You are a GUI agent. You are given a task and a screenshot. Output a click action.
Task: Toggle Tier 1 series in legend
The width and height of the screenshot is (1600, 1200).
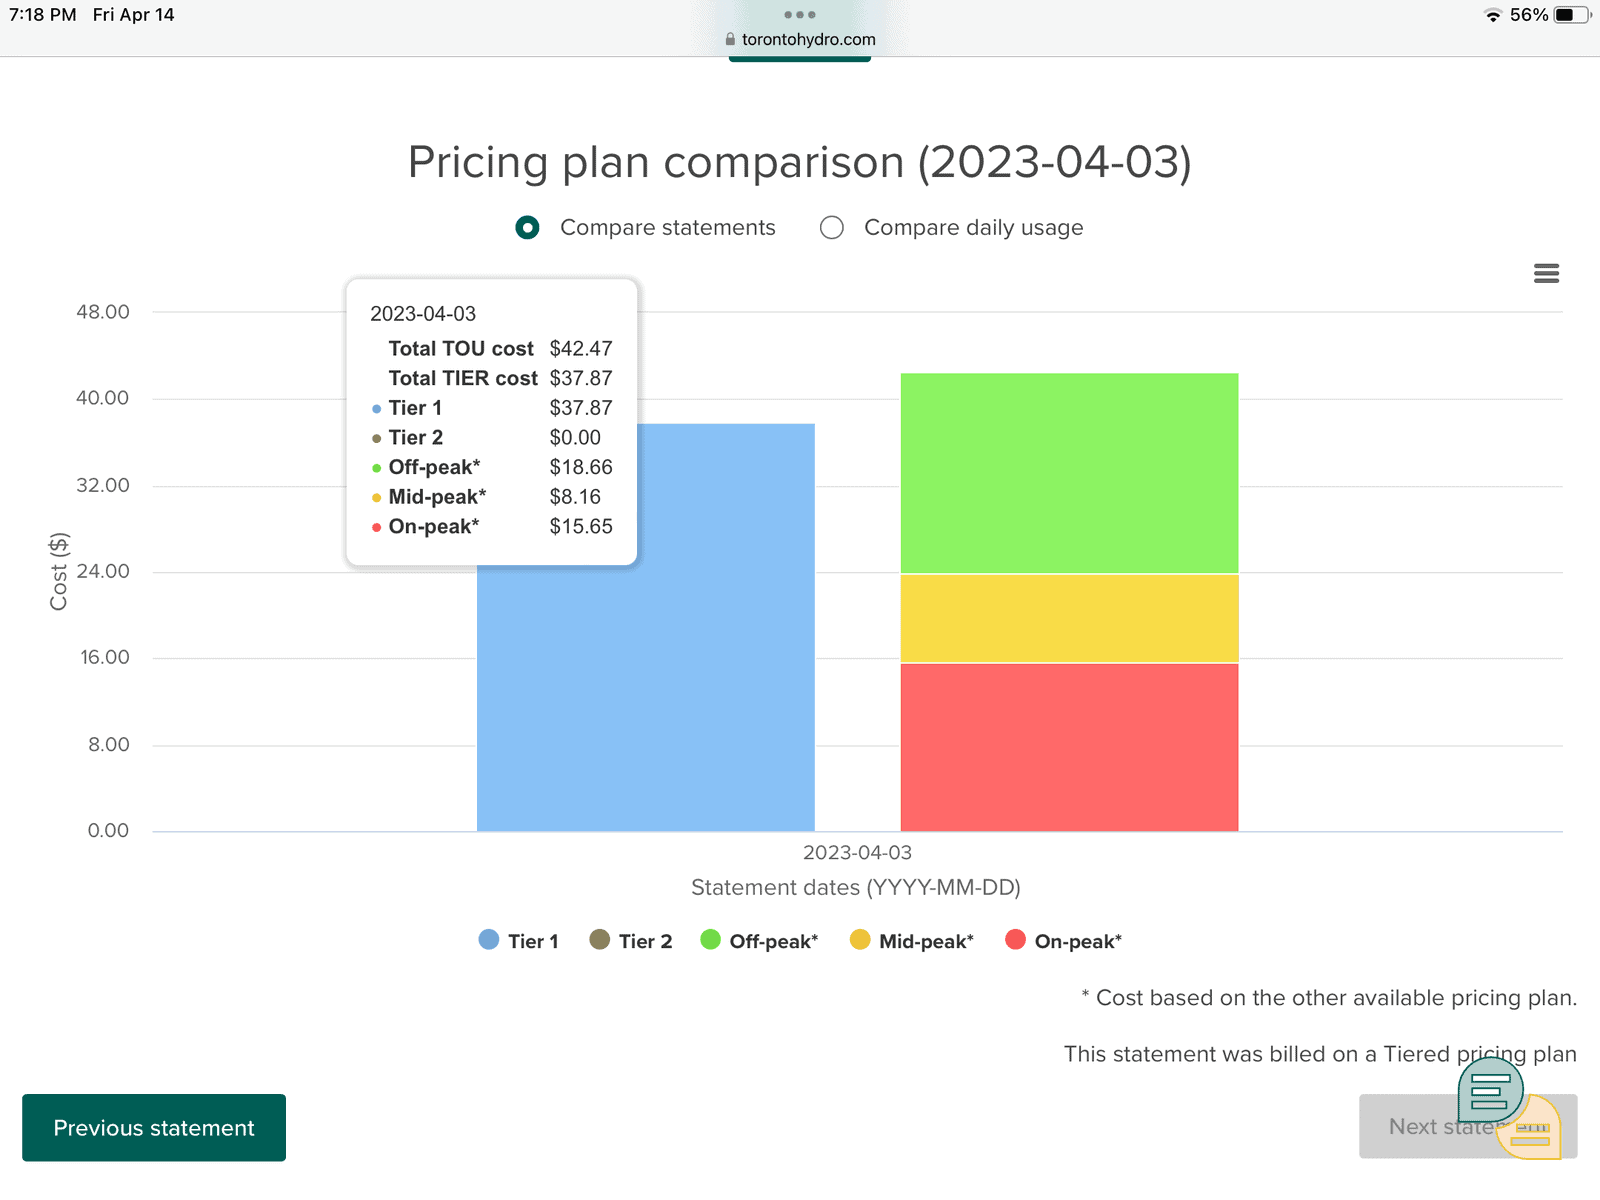[489, 940]
